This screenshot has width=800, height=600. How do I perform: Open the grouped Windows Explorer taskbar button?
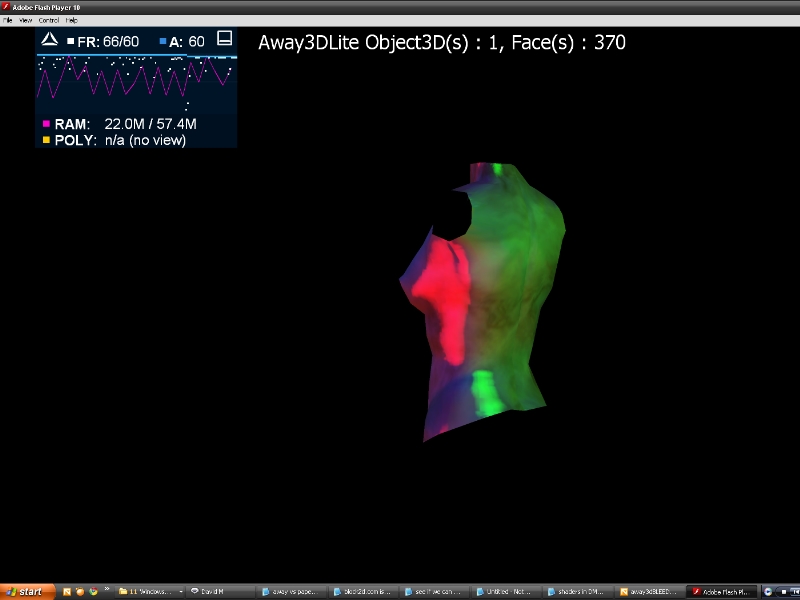148,592
